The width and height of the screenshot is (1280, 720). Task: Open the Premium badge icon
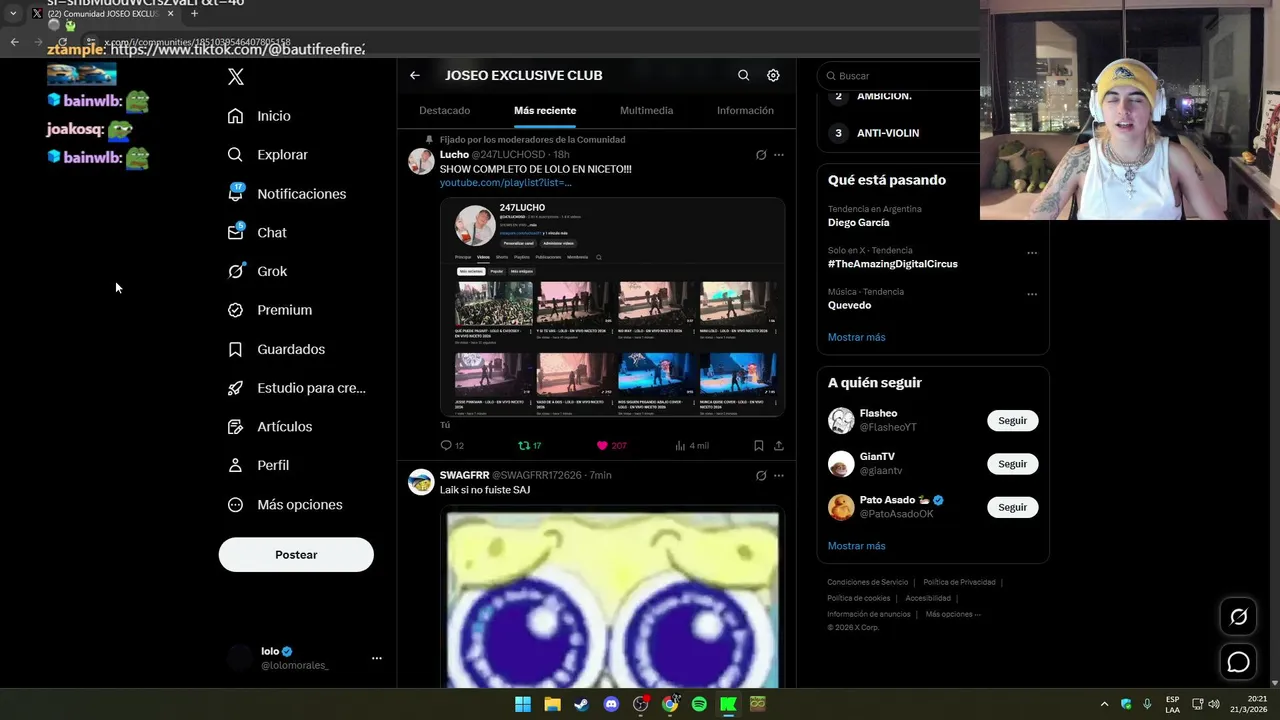coord(235,310)
